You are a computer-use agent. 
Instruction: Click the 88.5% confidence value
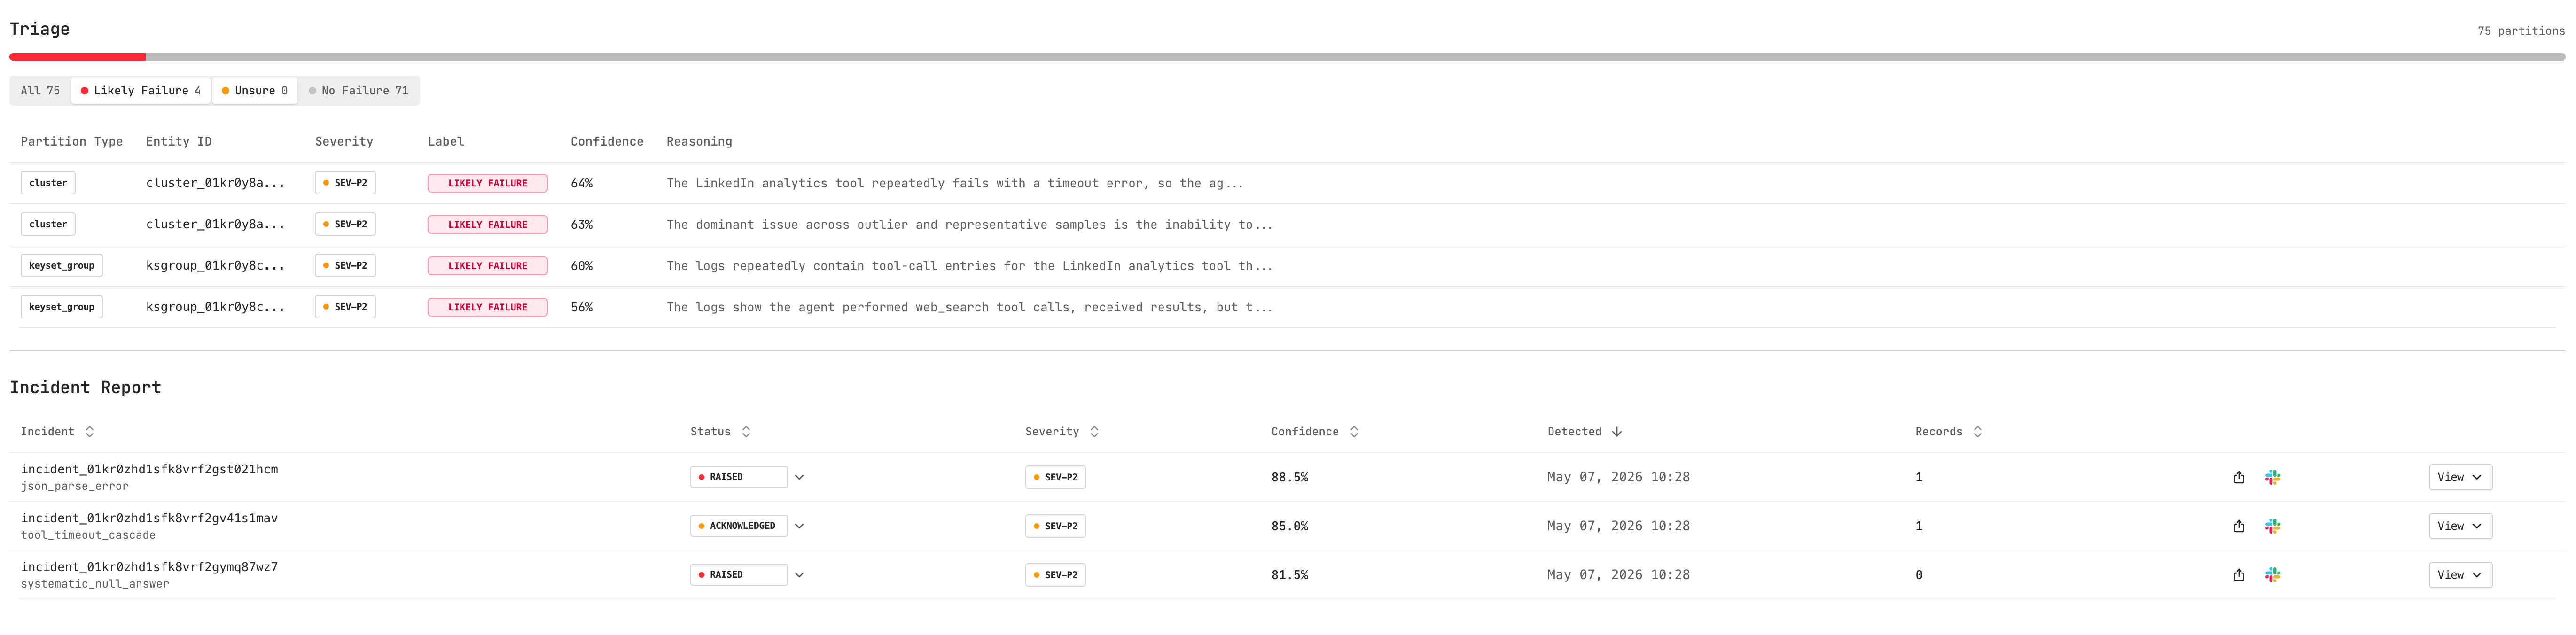tap(1290, 477)
